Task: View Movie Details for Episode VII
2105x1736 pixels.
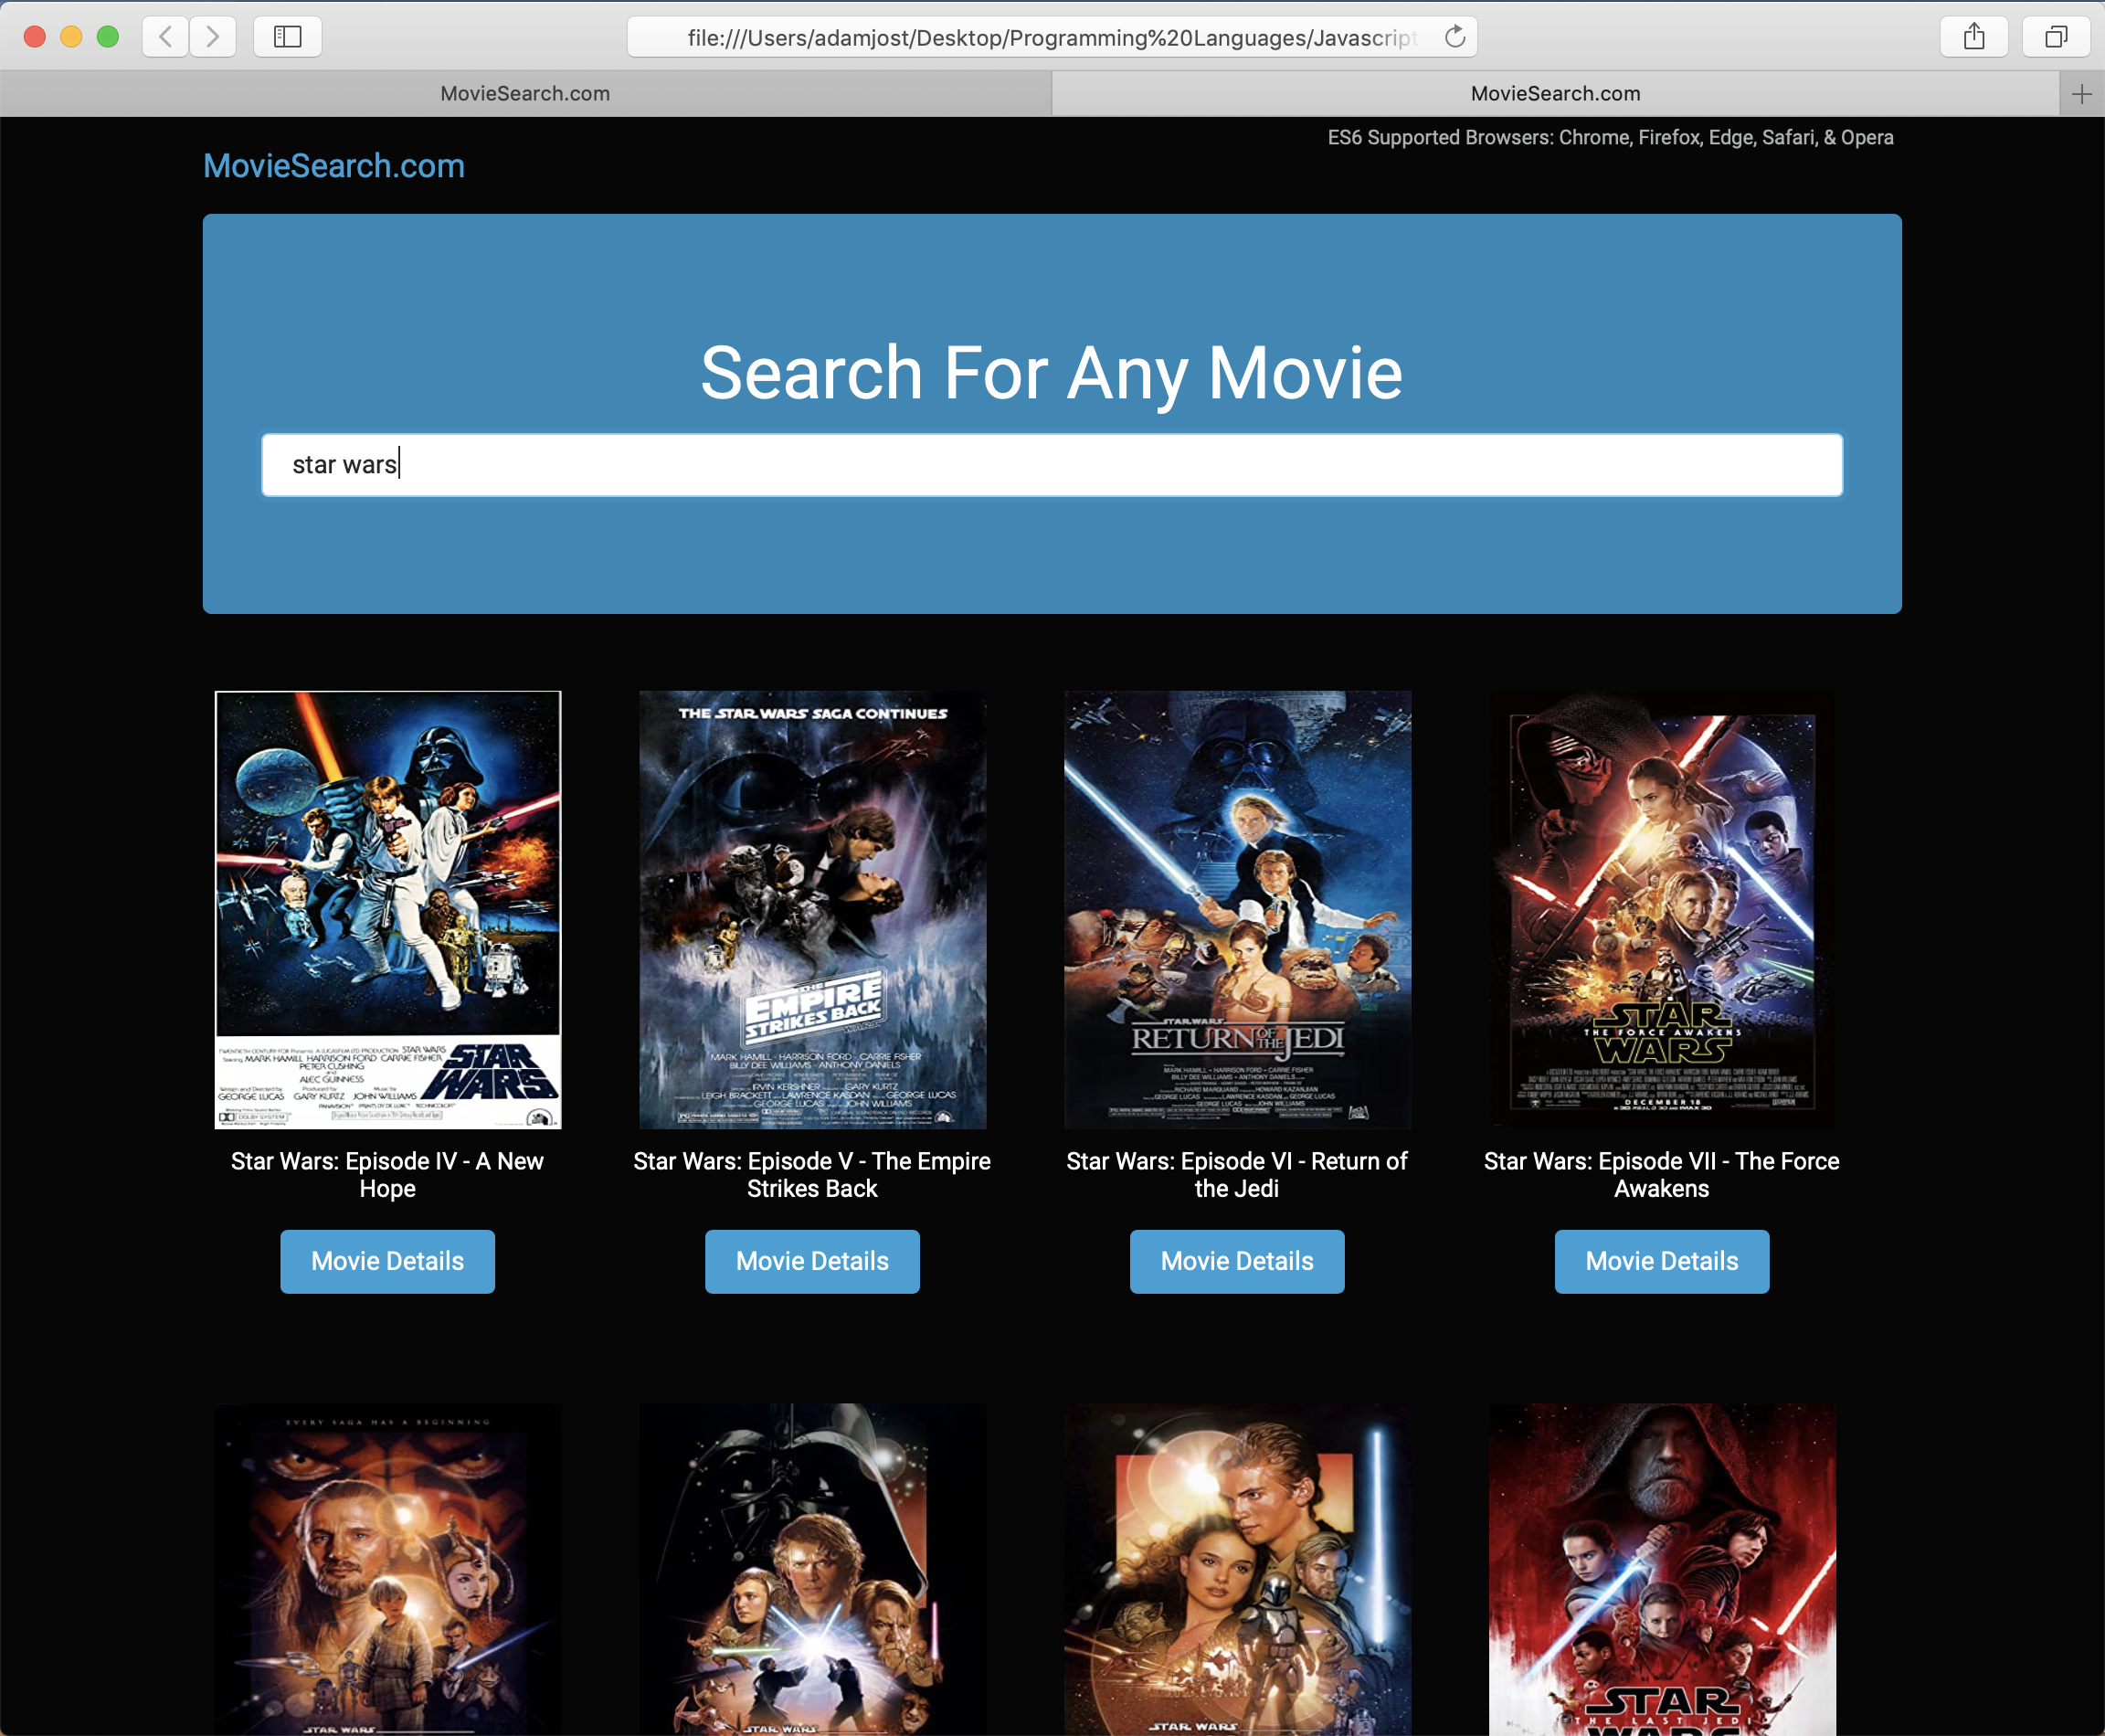Action: 1662,1261
